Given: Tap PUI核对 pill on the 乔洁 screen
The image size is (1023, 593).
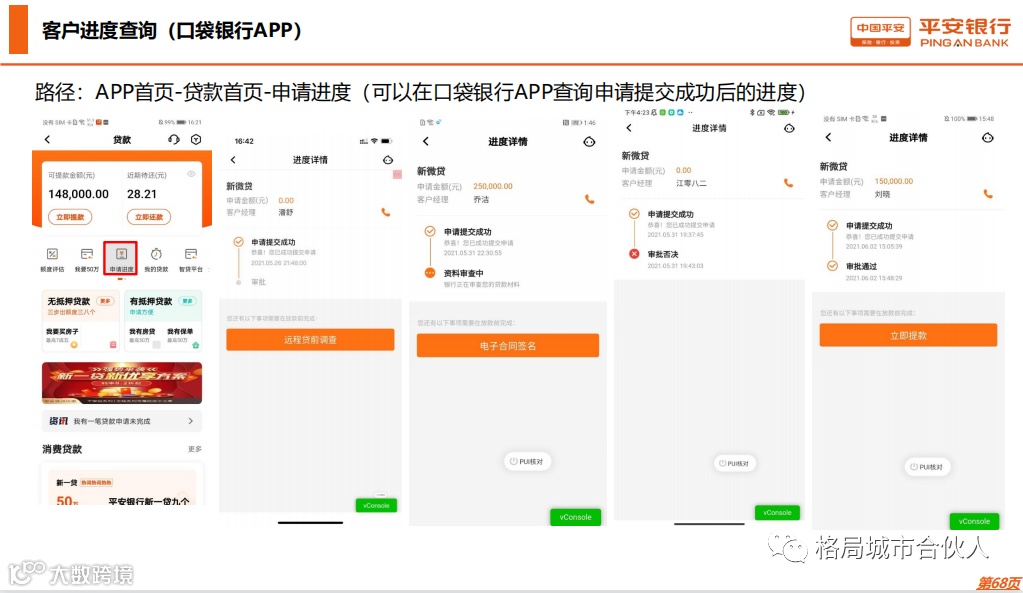Looking at the screenshot, I should (x=527, y=461).
